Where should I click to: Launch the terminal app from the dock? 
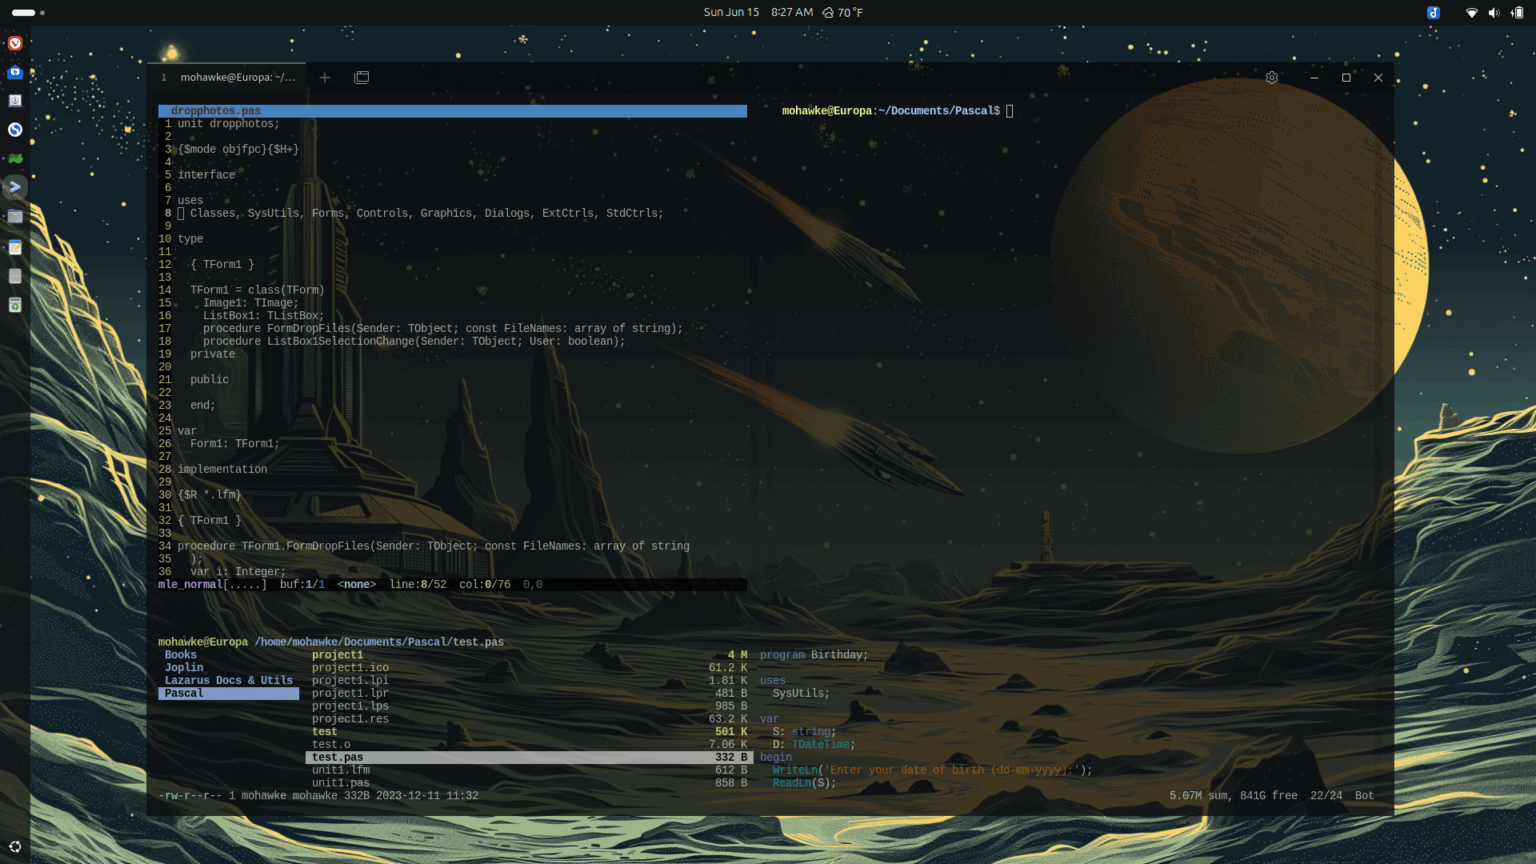(x=15, y=187)
